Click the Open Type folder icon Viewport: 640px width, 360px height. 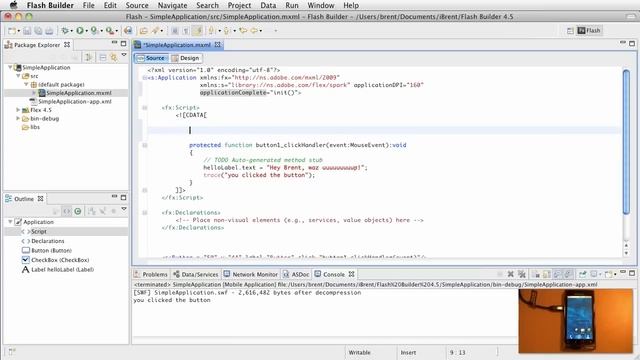coord(144,31)
